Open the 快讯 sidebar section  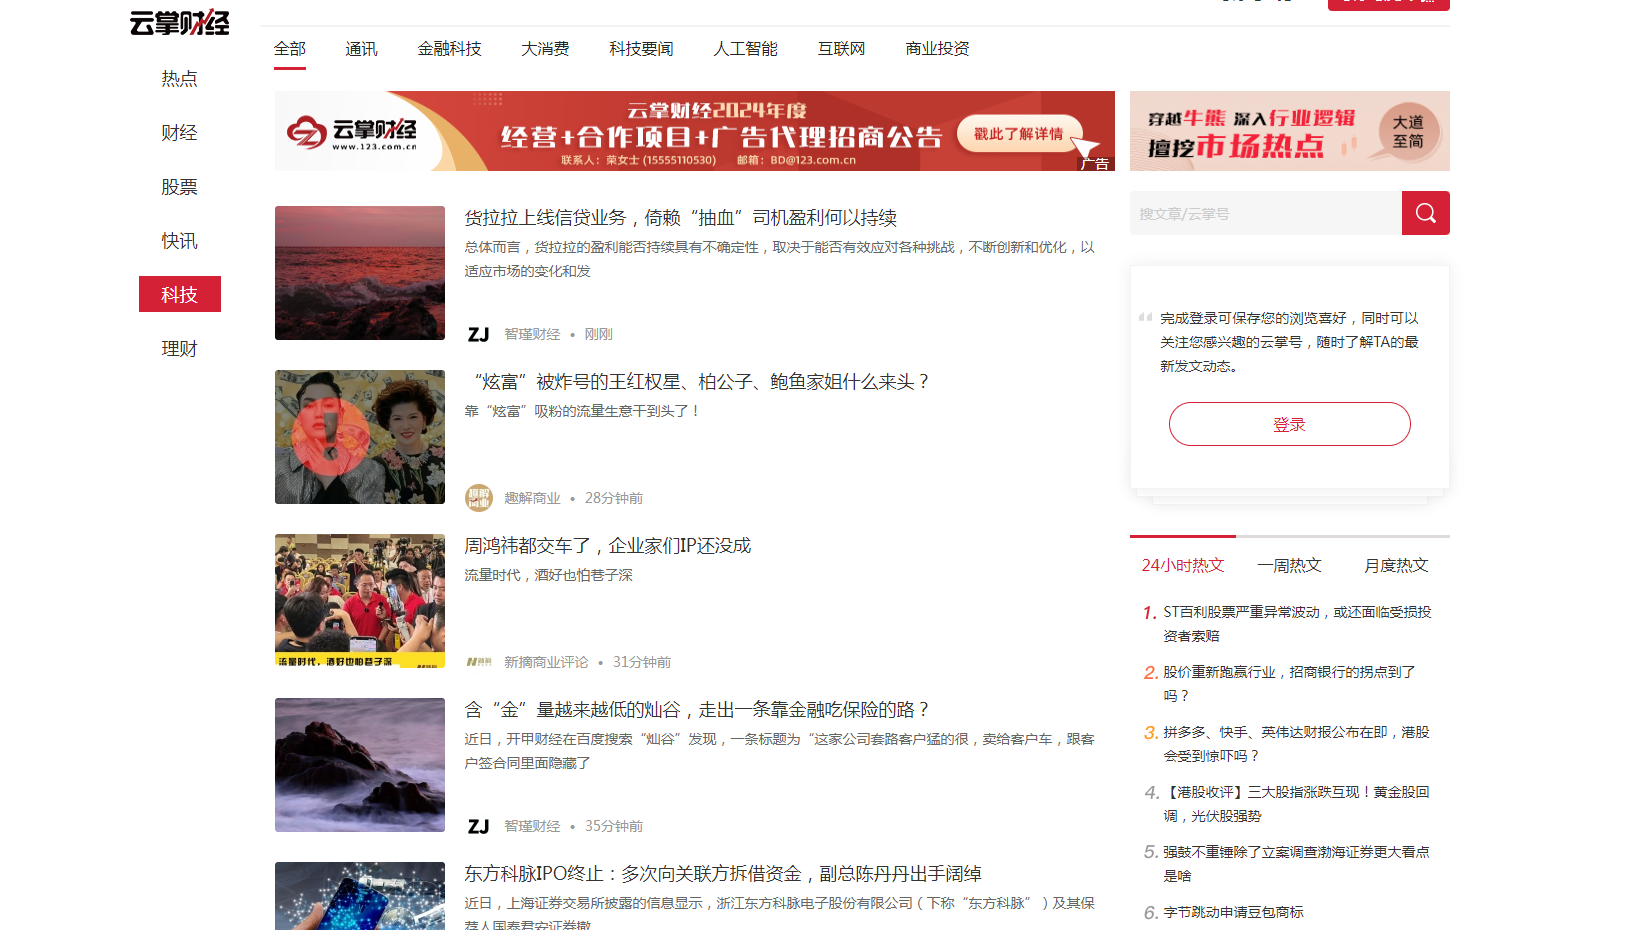coord(180,240)
